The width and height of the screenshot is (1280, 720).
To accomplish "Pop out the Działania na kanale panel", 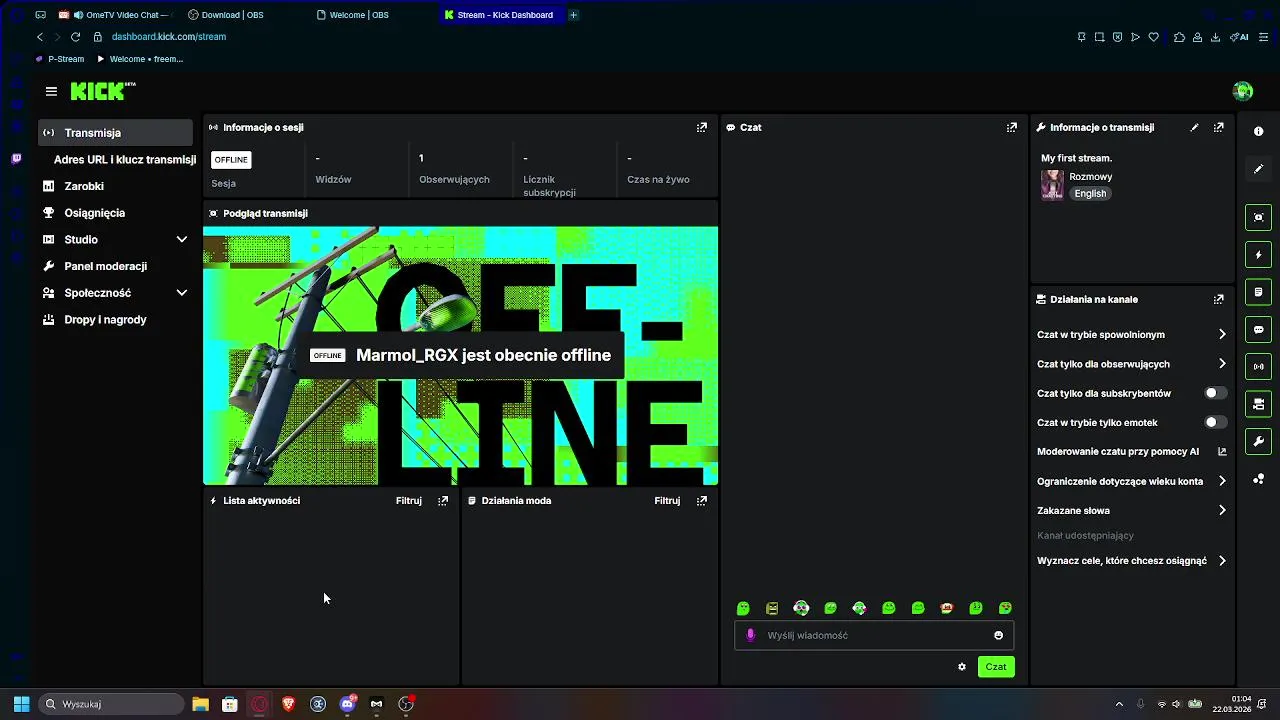I will 1218,299.
